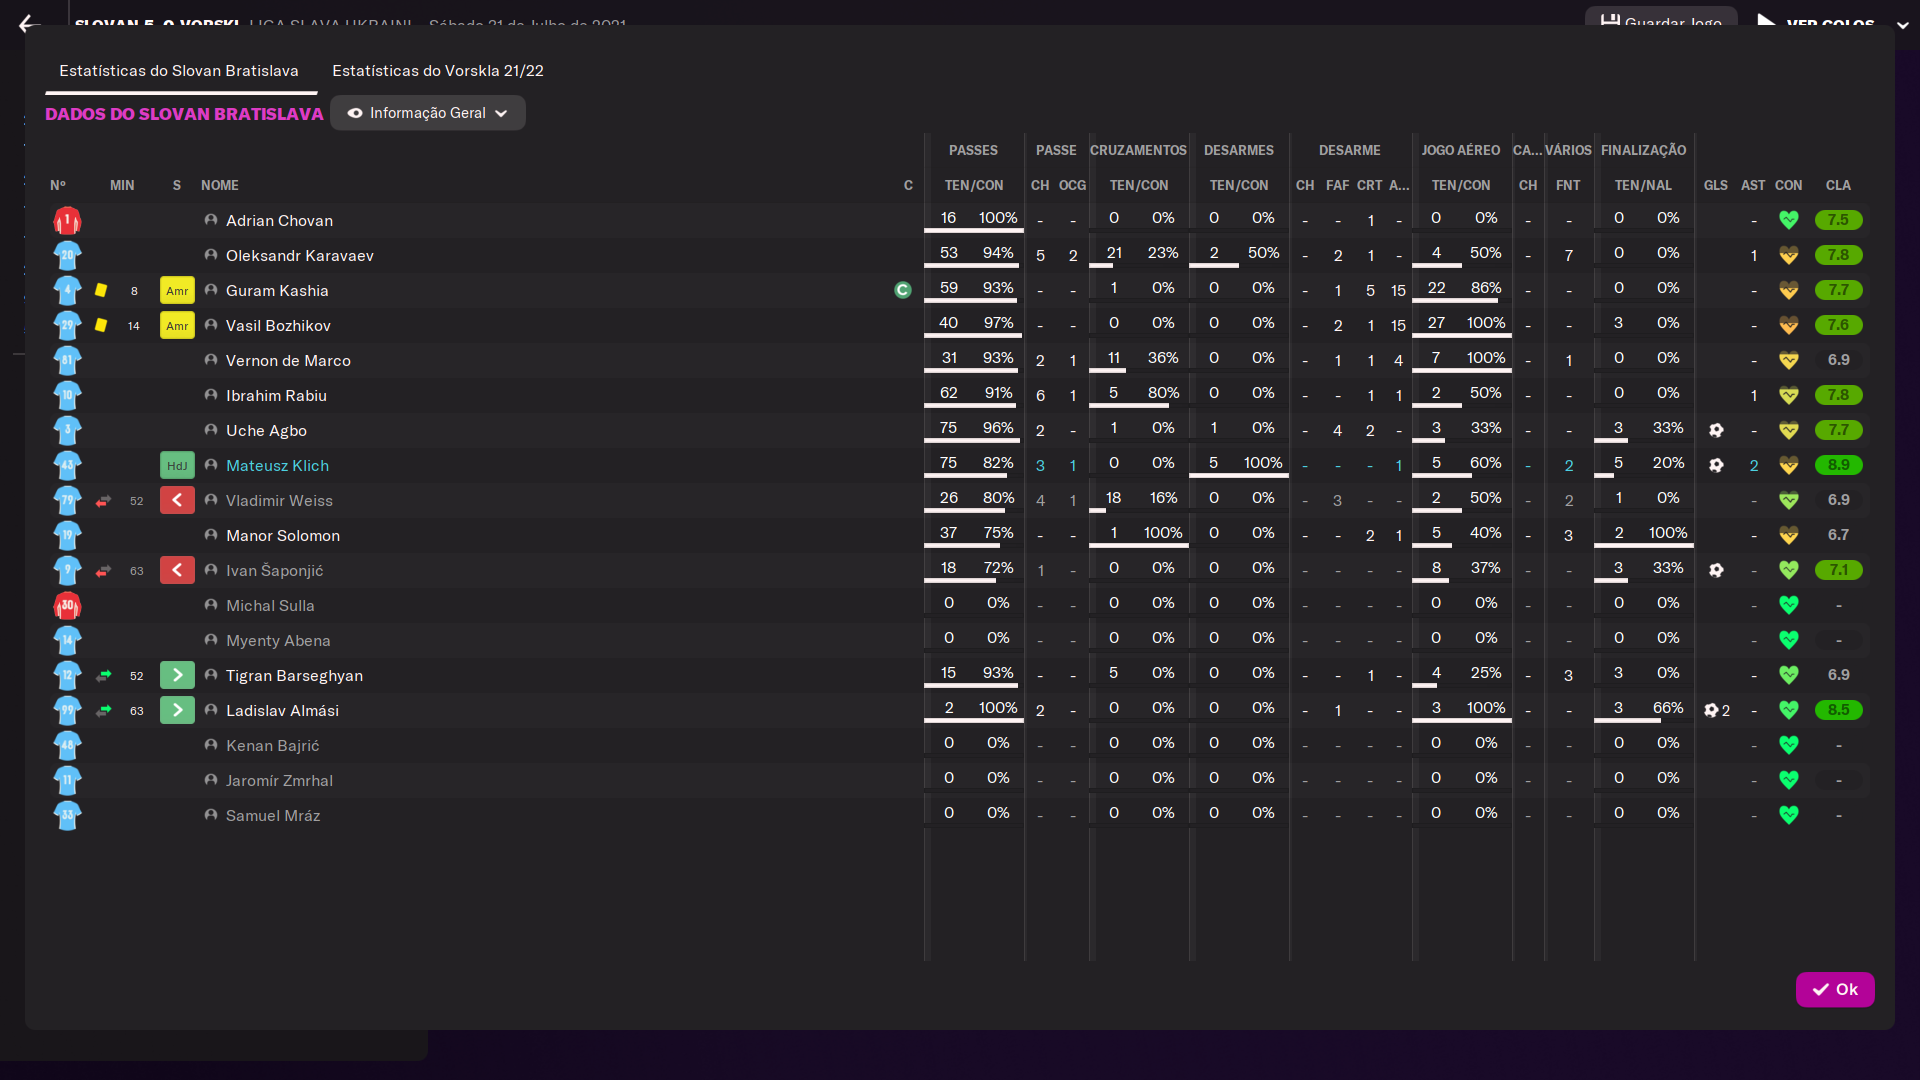
Task: Expand the Informação Geral view dropdown
Action: [428, 113]
